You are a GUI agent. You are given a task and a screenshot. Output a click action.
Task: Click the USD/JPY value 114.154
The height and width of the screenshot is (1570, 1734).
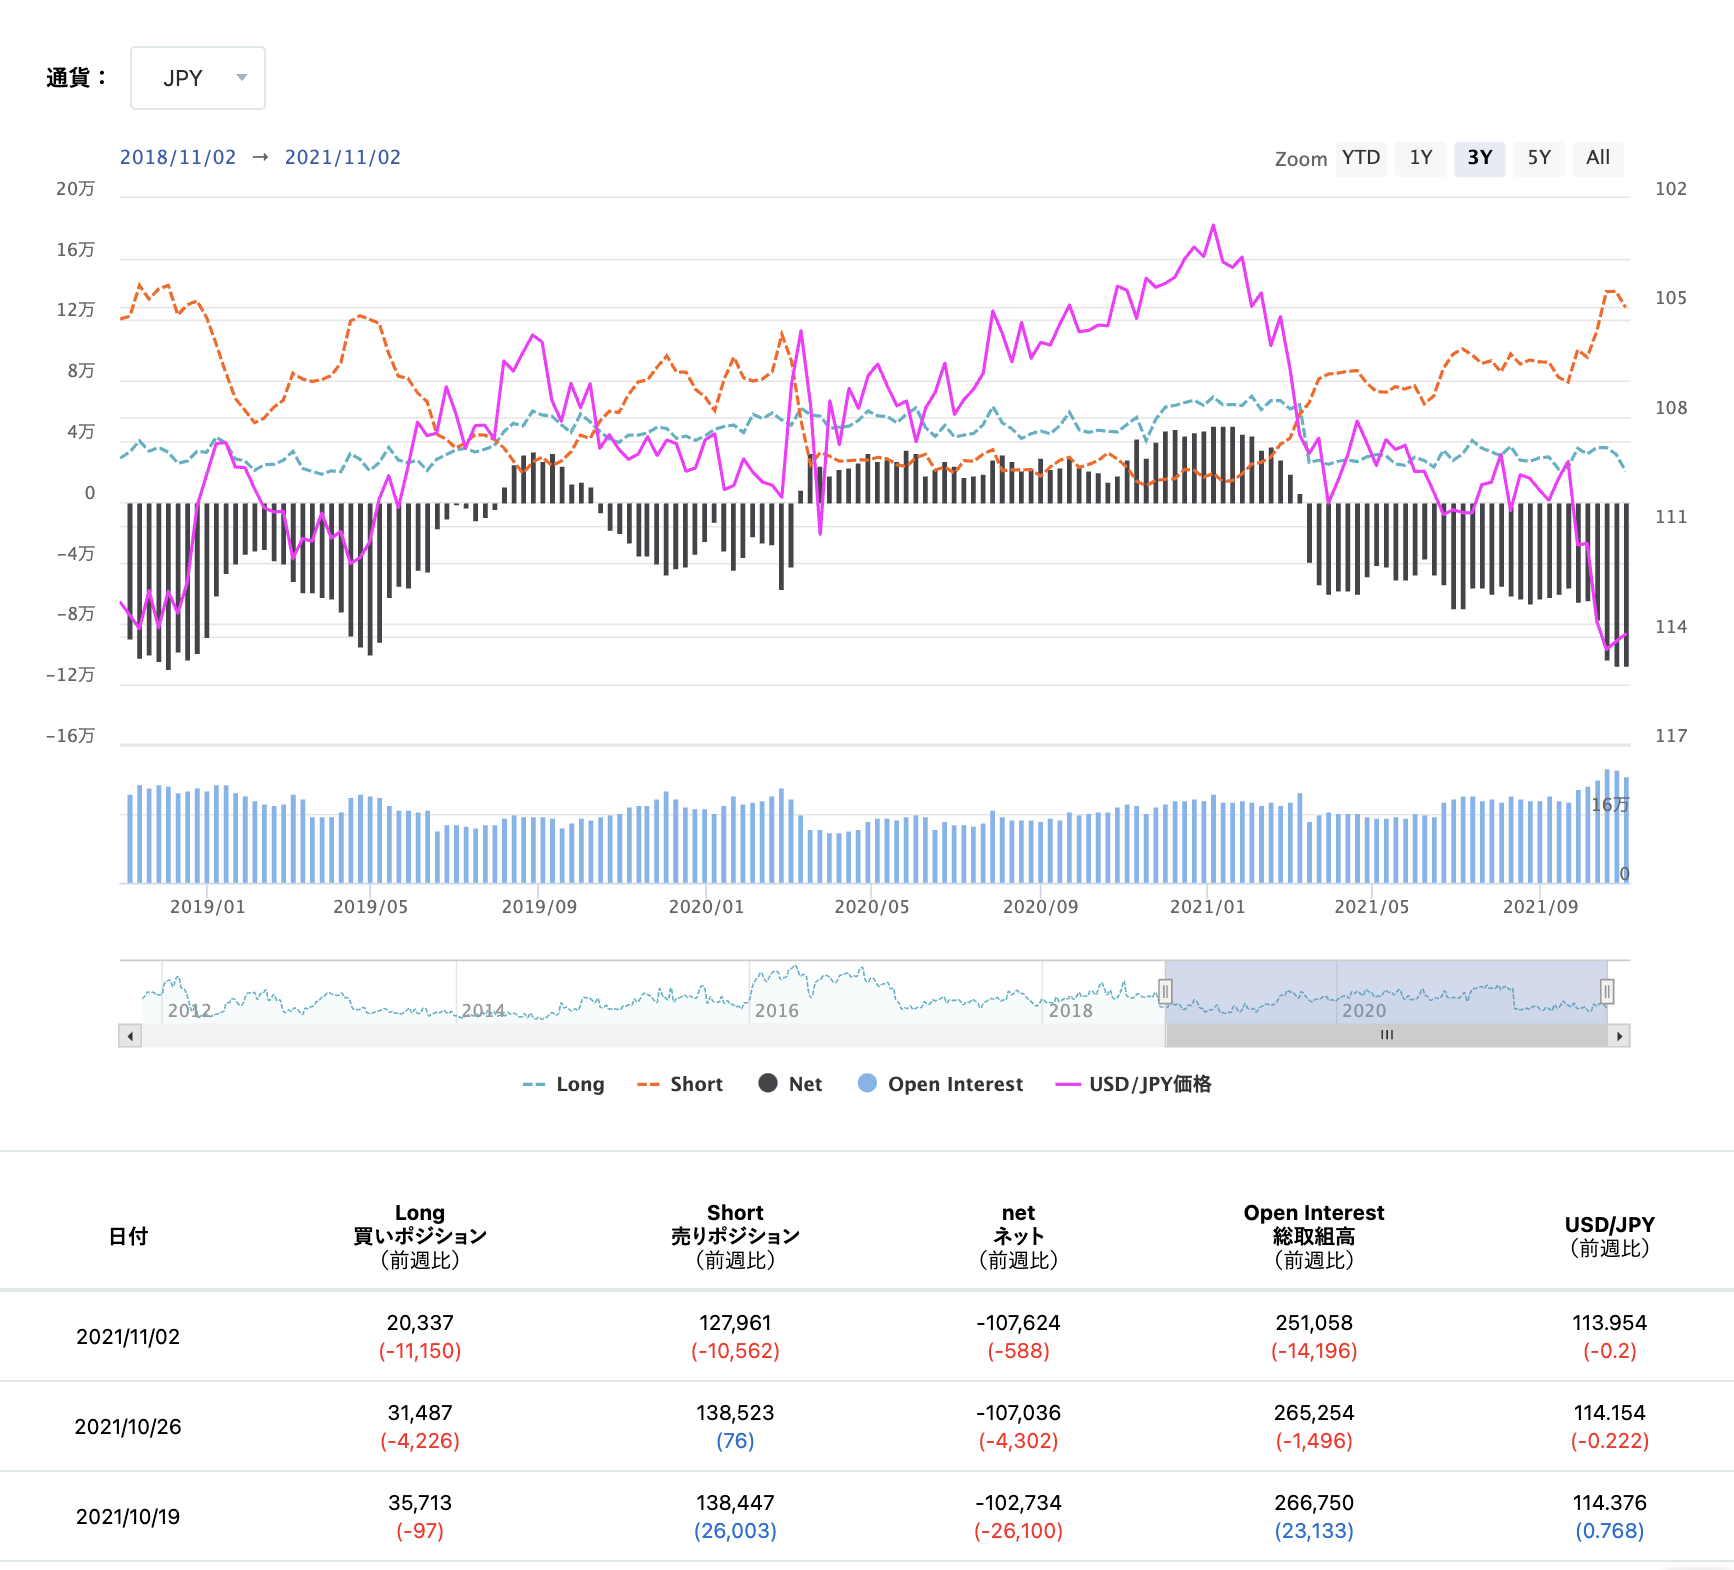click(x=1609, y=1413)
